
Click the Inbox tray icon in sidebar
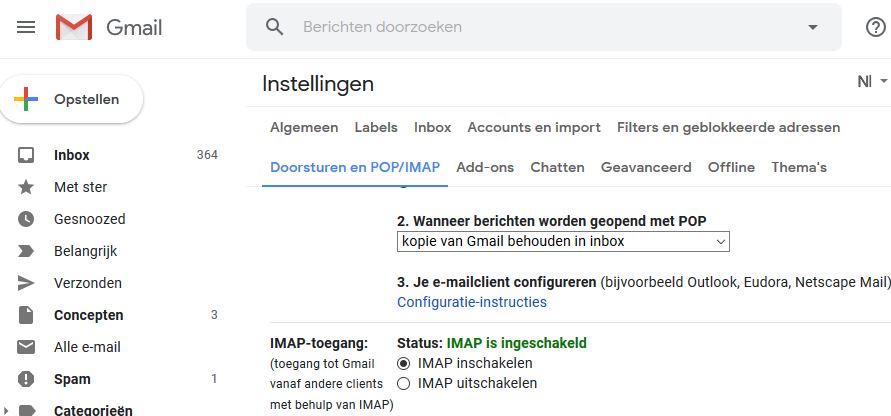click(x=26, y=155)
